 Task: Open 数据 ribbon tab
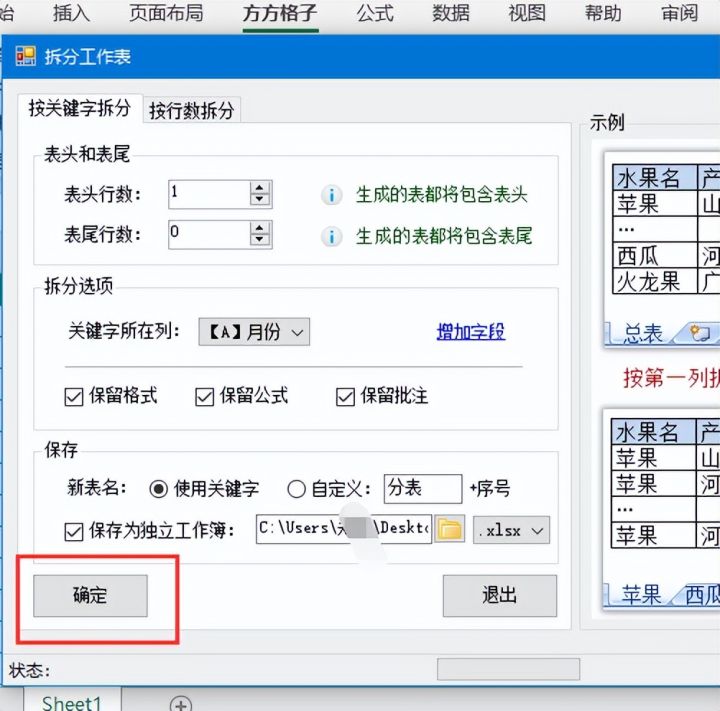click(451, 13)
